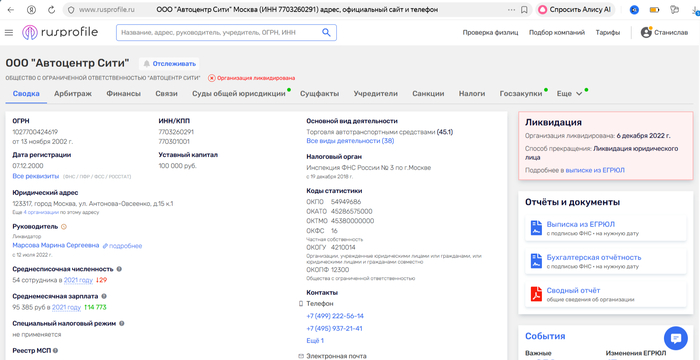Open Все виды деятельности (38) link
The height and width of the screenshot is (360, 700).
(350, 141)
